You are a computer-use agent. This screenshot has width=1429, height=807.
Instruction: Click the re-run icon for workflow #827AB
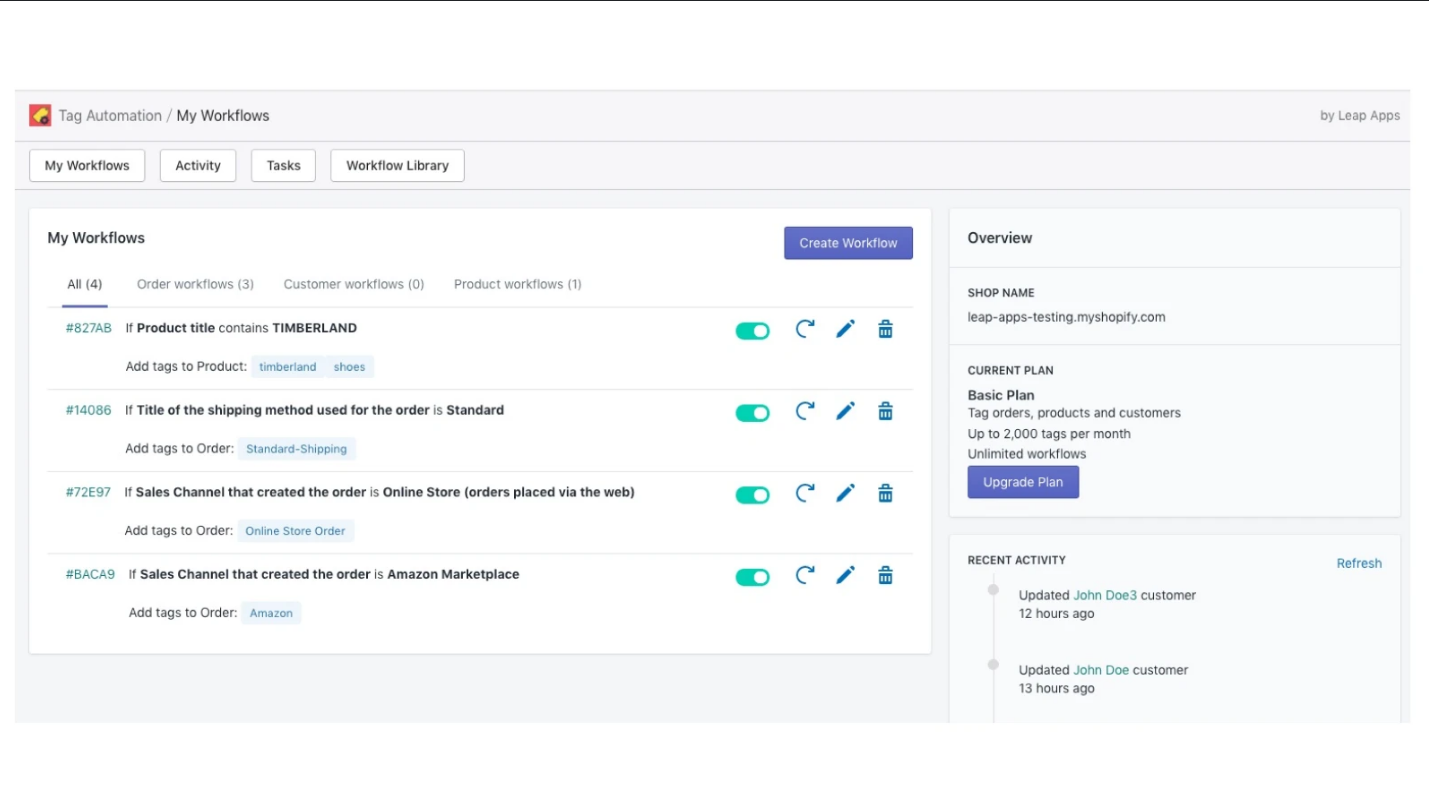(805, 329)
